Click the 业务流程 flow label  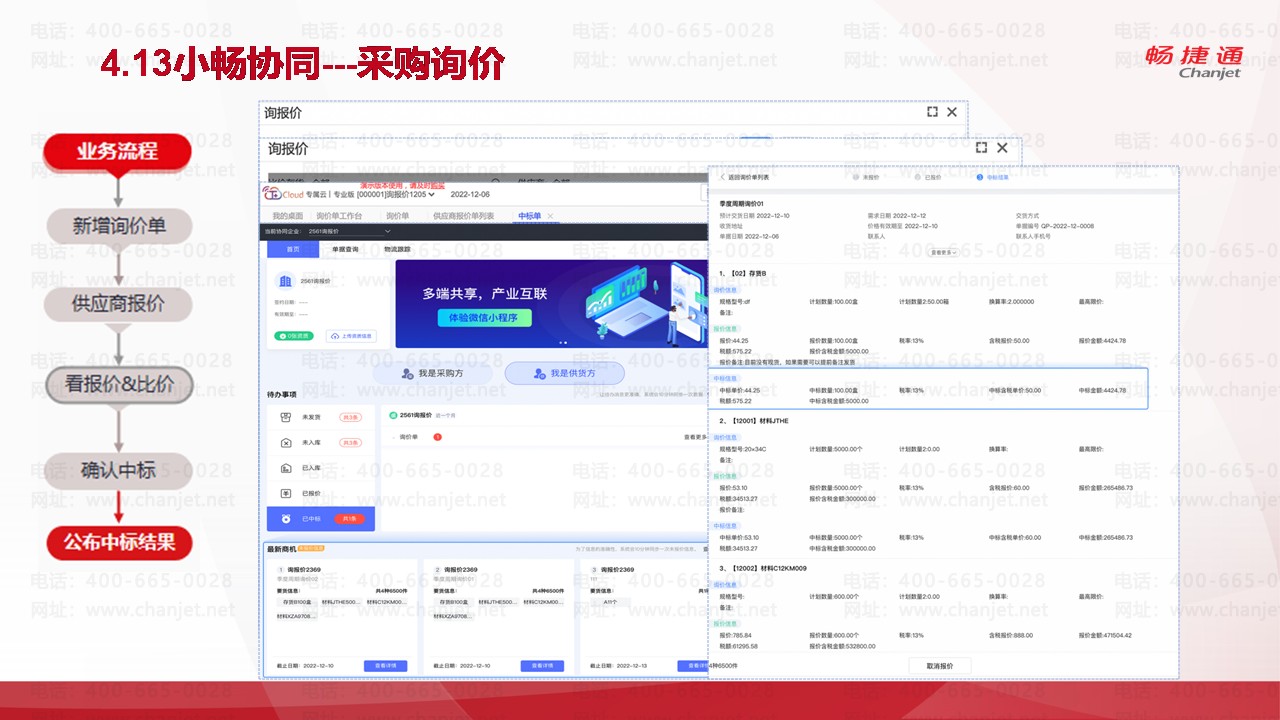[x=117, y=152]
